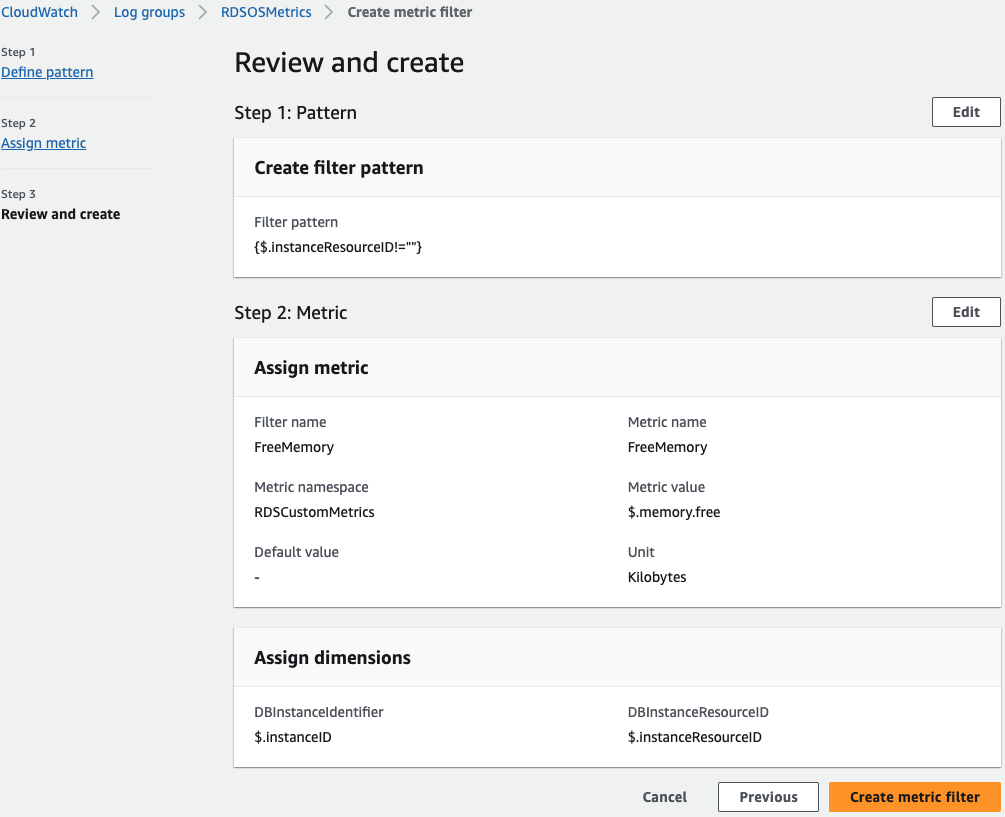This screenshot has width=1005, height=817.
Task: Click the chevron icon after RDSOSMetrics breadcrumb
Action: 329,13
